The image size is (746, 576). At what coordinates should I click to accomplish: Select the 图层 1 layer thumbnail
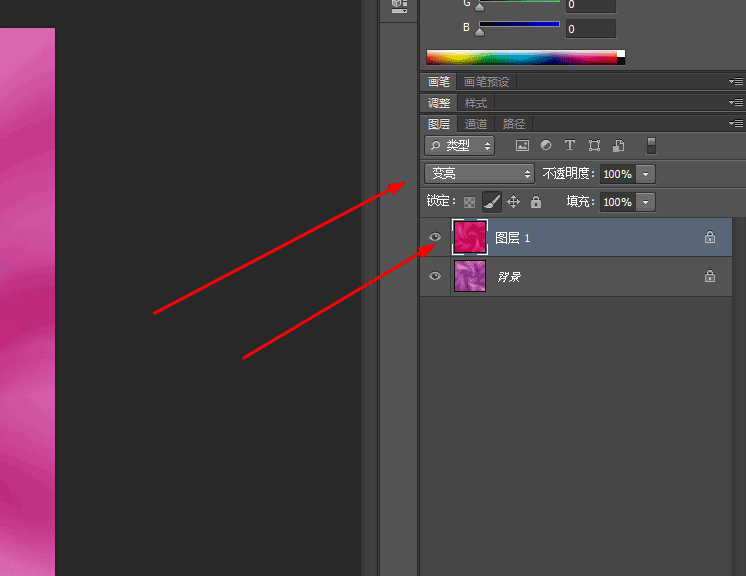pos(470,237)
